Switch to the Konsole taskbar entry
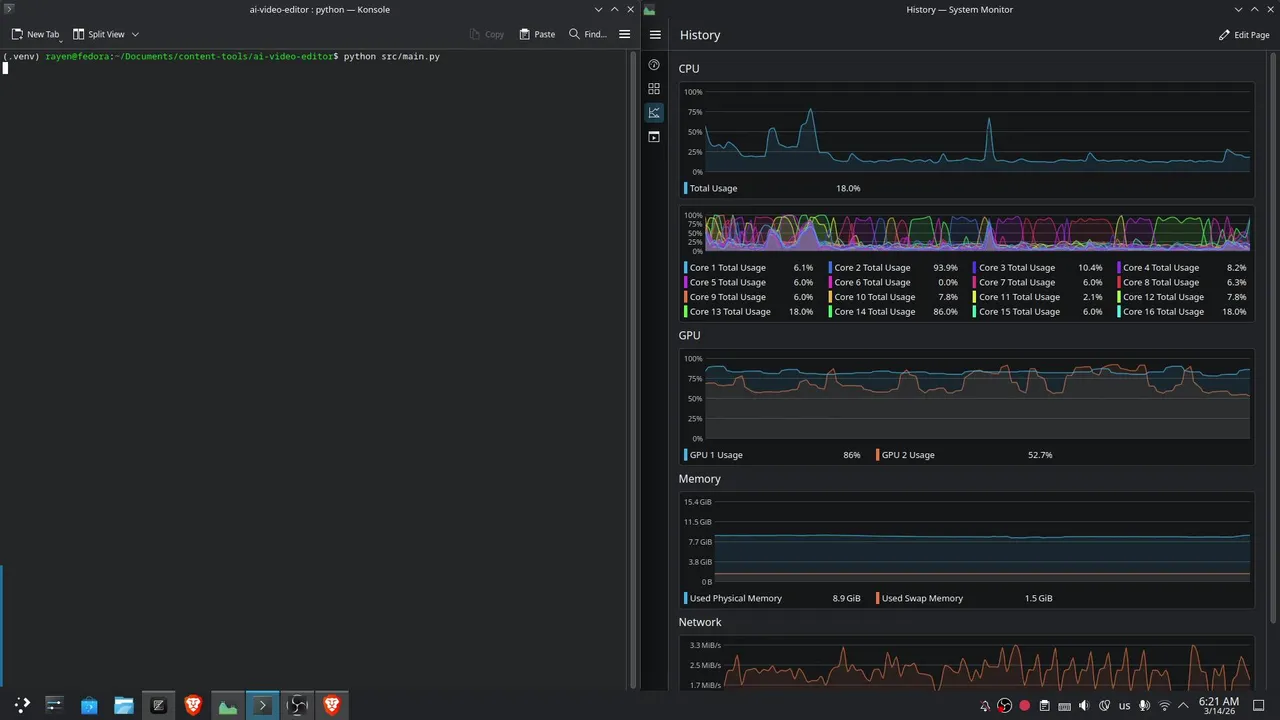This screenshot has height=720, width=1280. (x=262, y=705)
